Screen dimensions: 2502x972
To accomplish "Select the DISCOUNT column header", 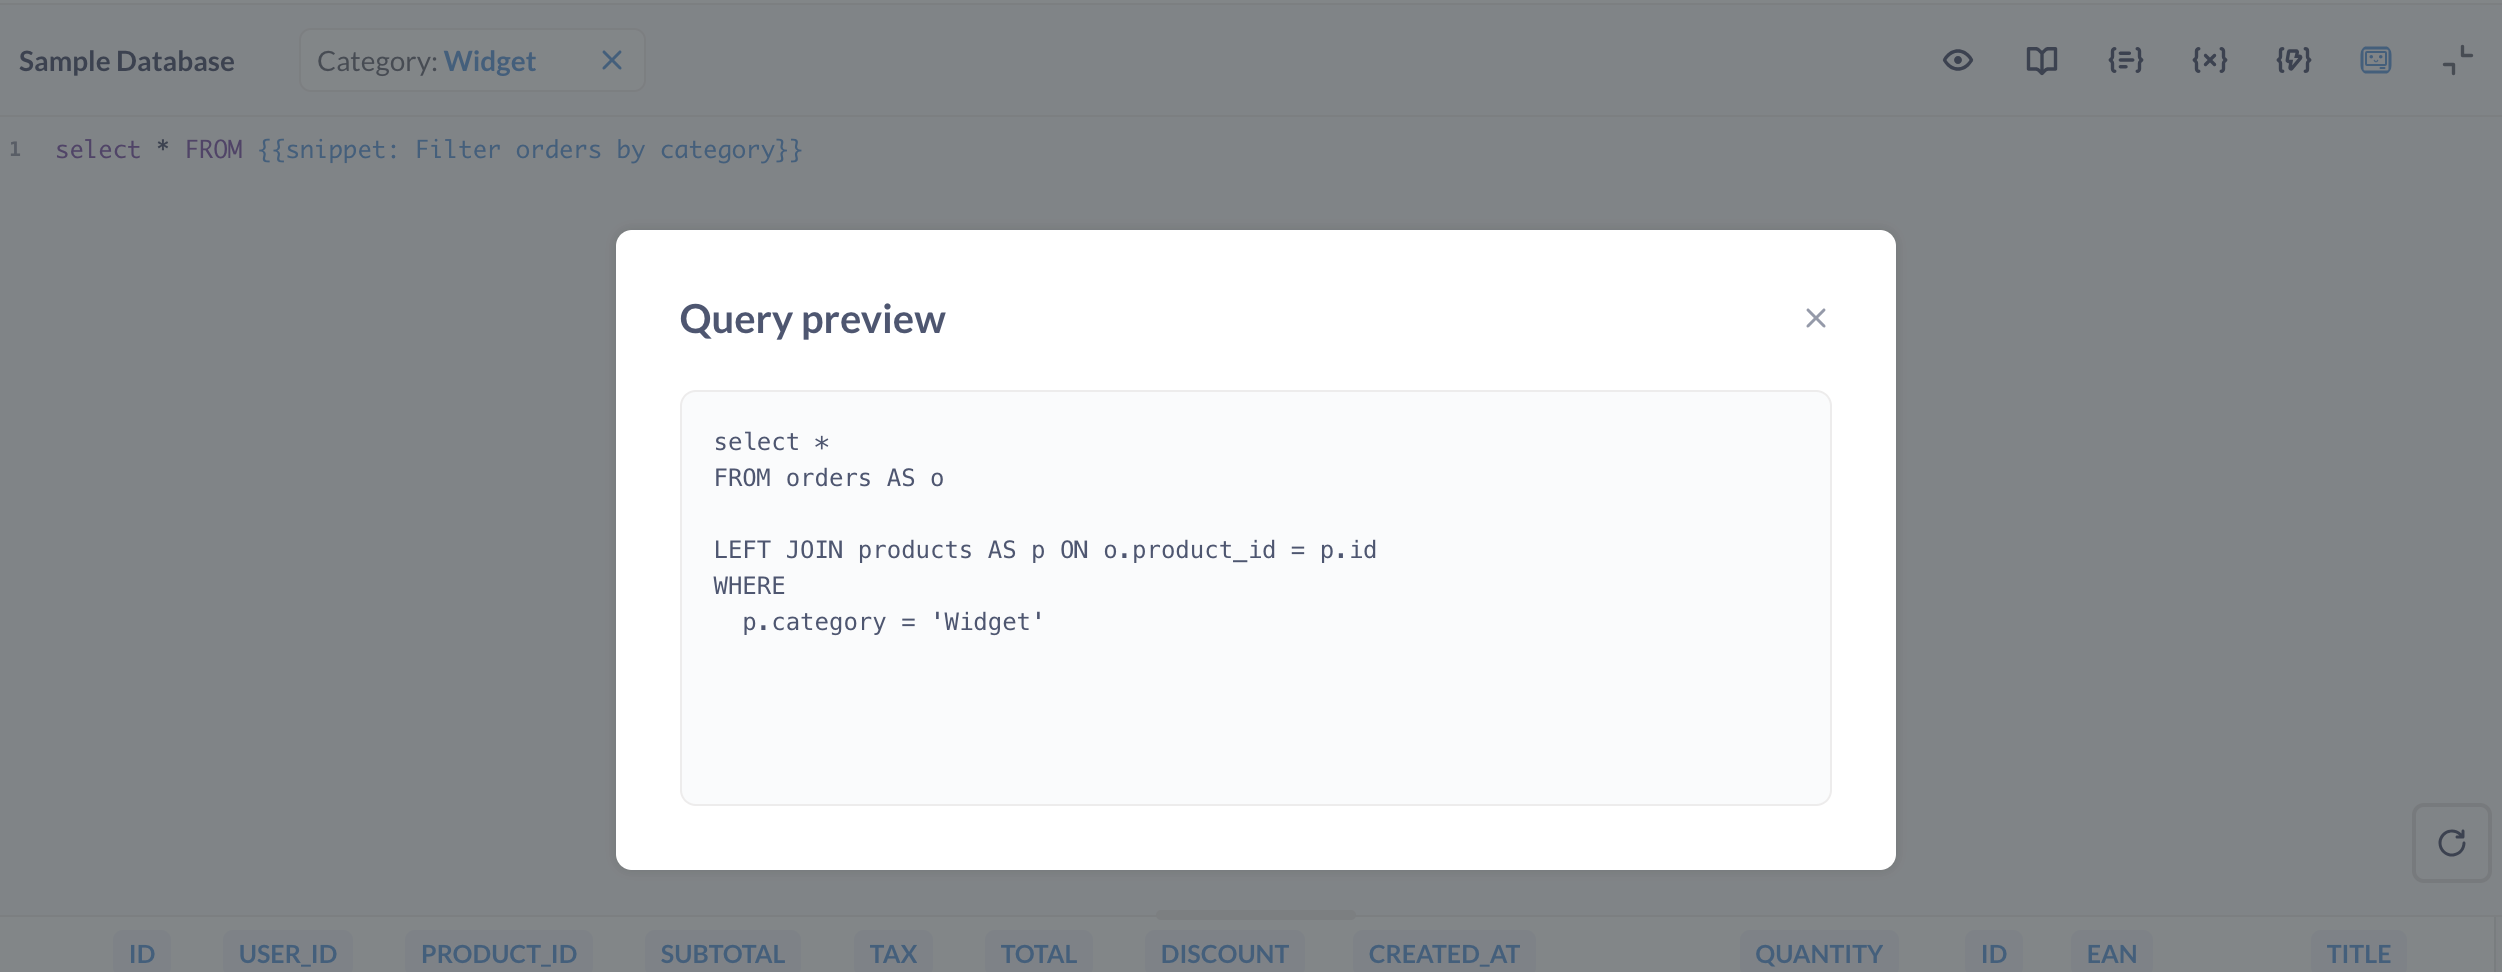I will pos(1223,953).
